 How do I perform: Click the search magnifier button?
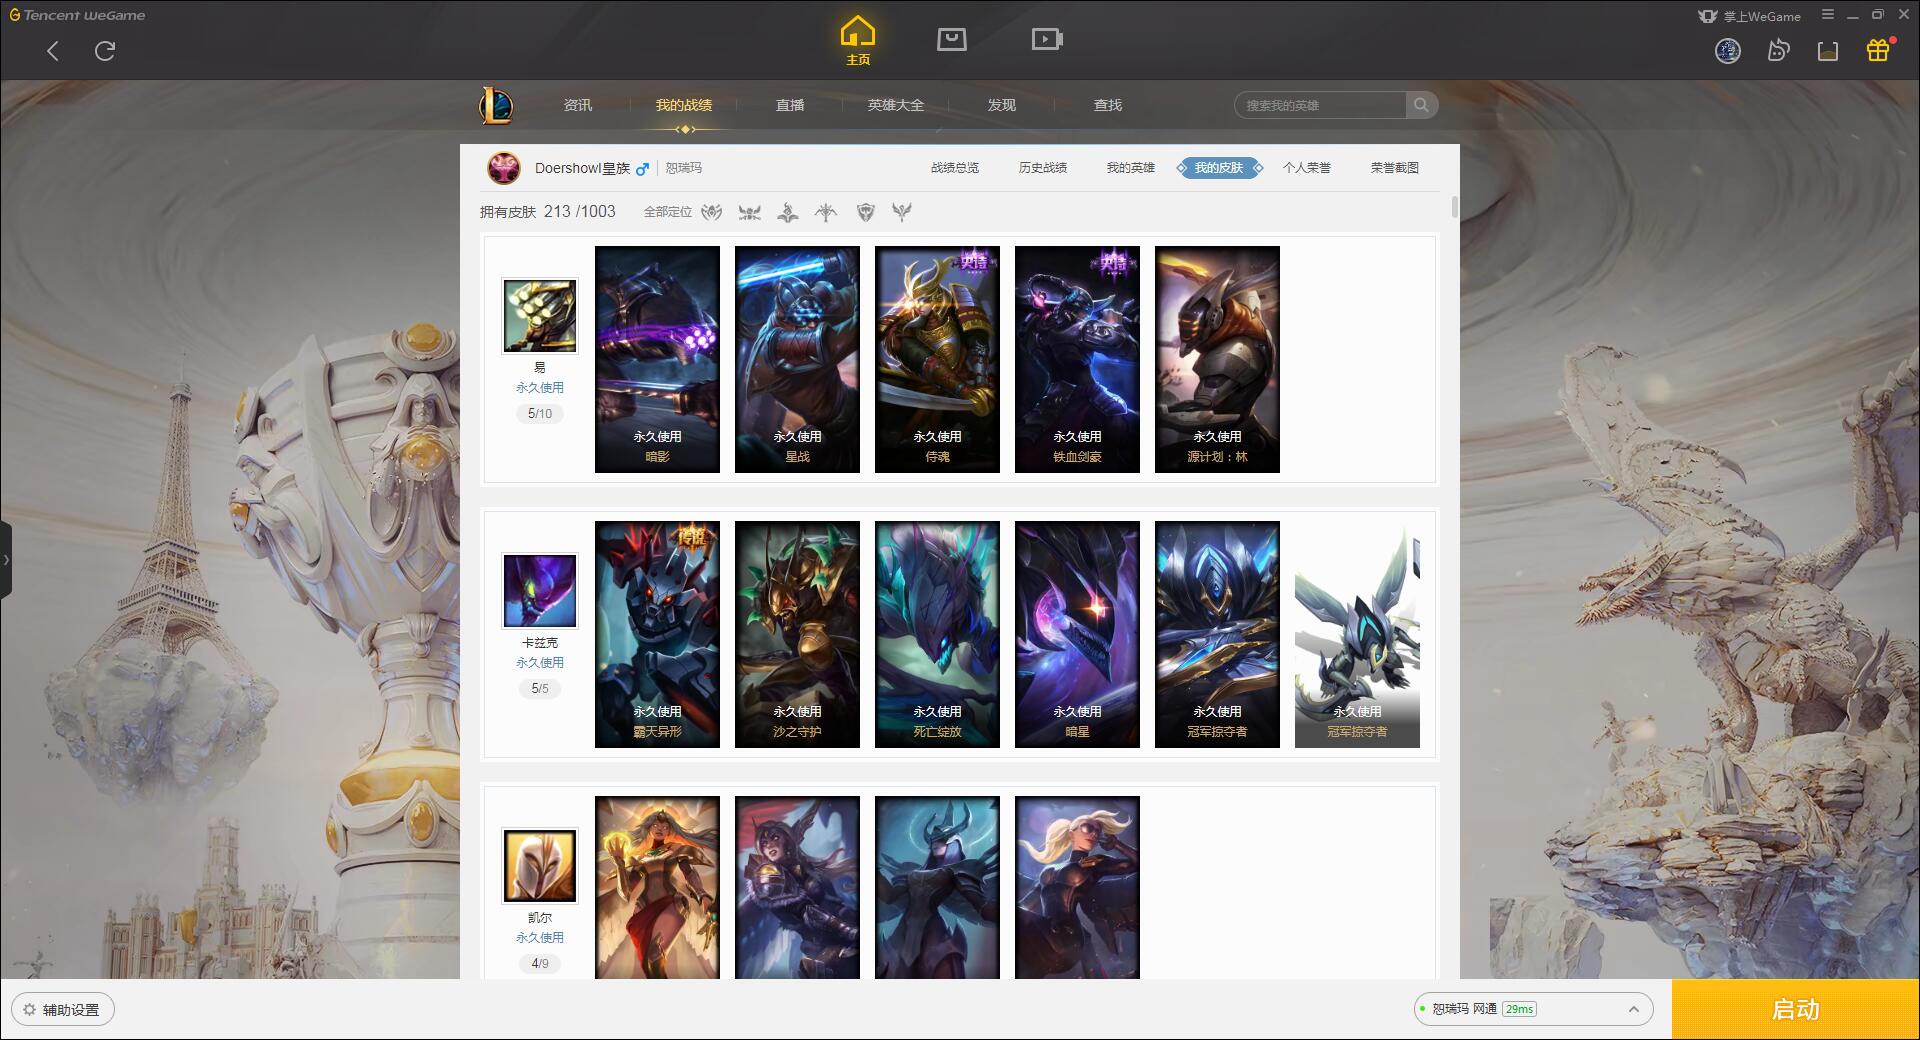pos(1421,105)
